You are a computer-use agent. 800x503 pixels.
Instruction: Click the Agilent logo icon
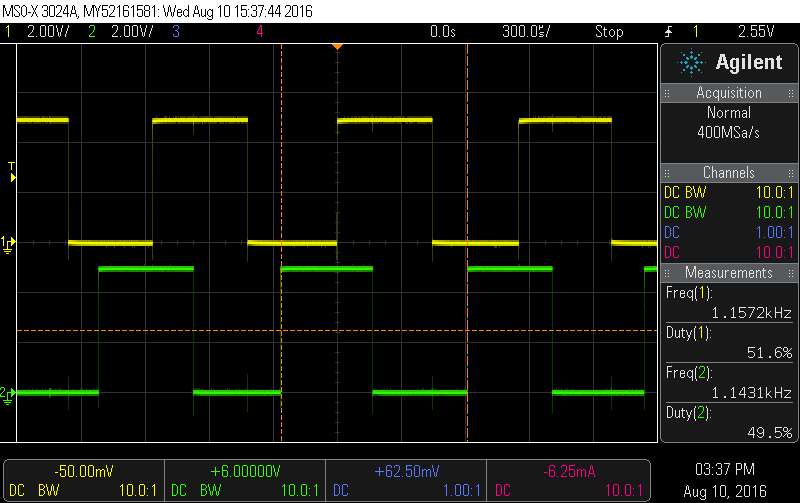(x=692, y=63)
